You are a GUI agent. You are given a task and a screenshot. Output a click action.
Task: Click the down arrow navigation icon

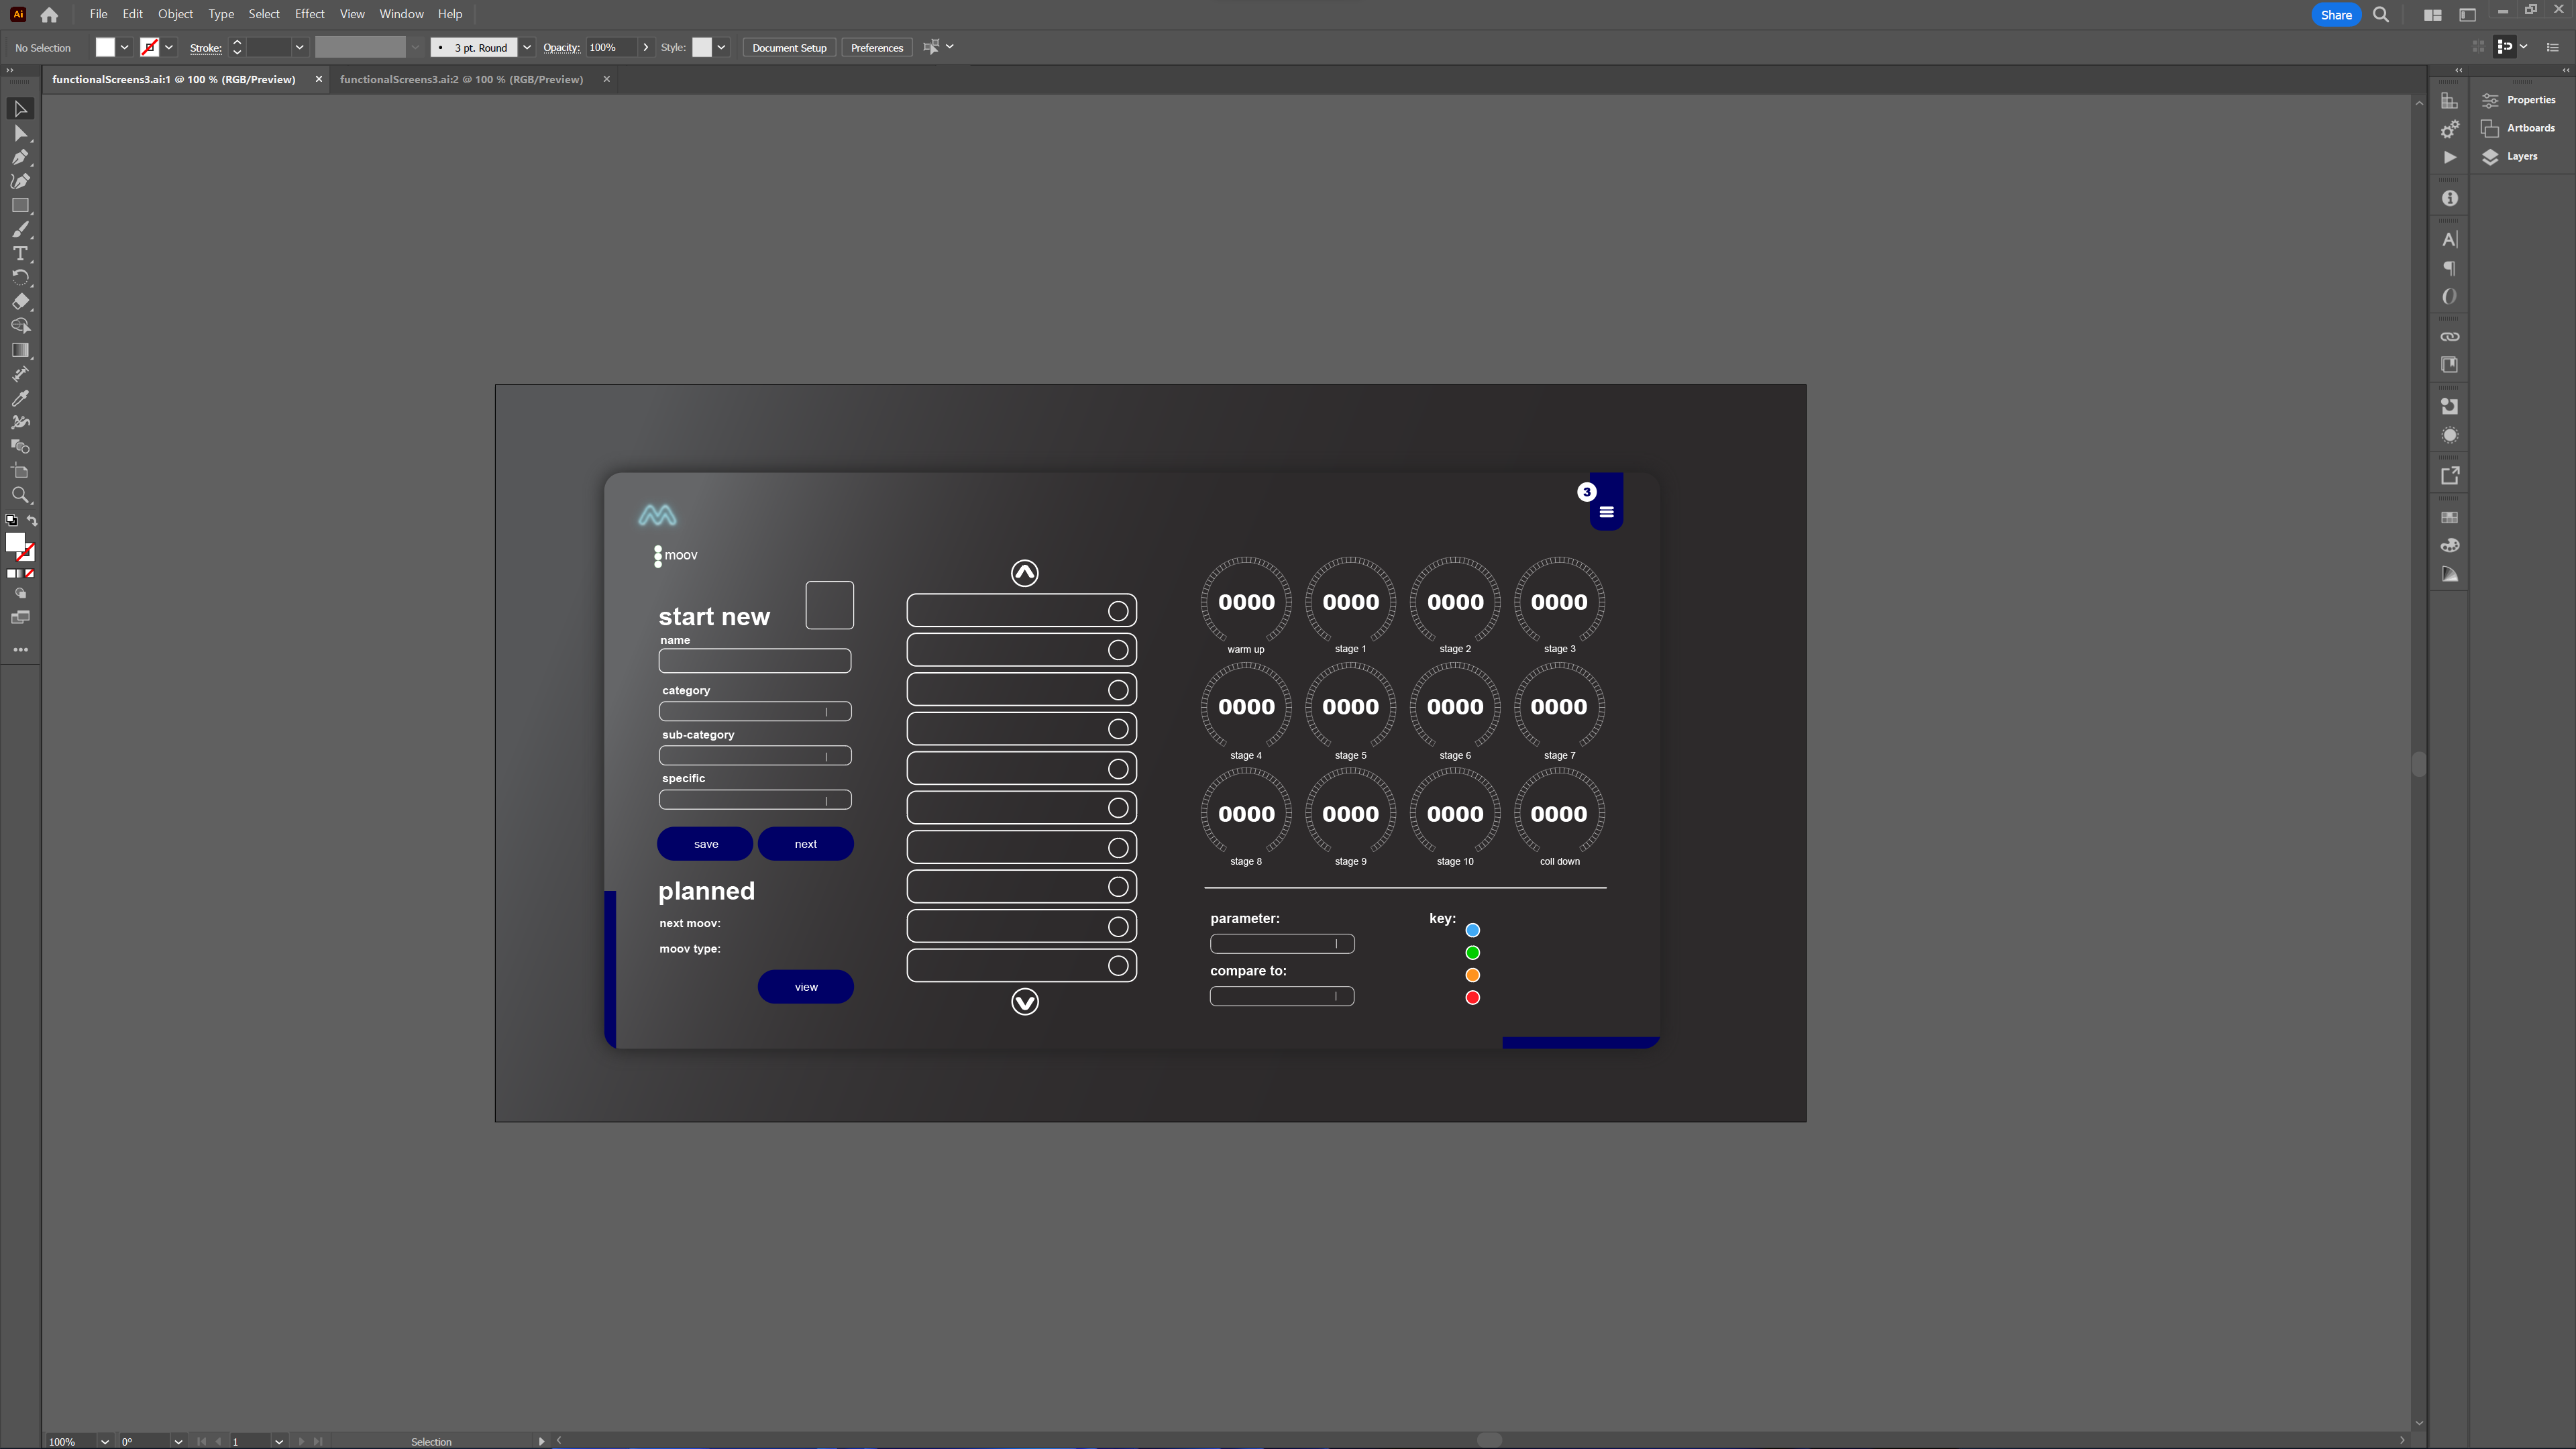pyautogui.click(x=1024, y=1002)
